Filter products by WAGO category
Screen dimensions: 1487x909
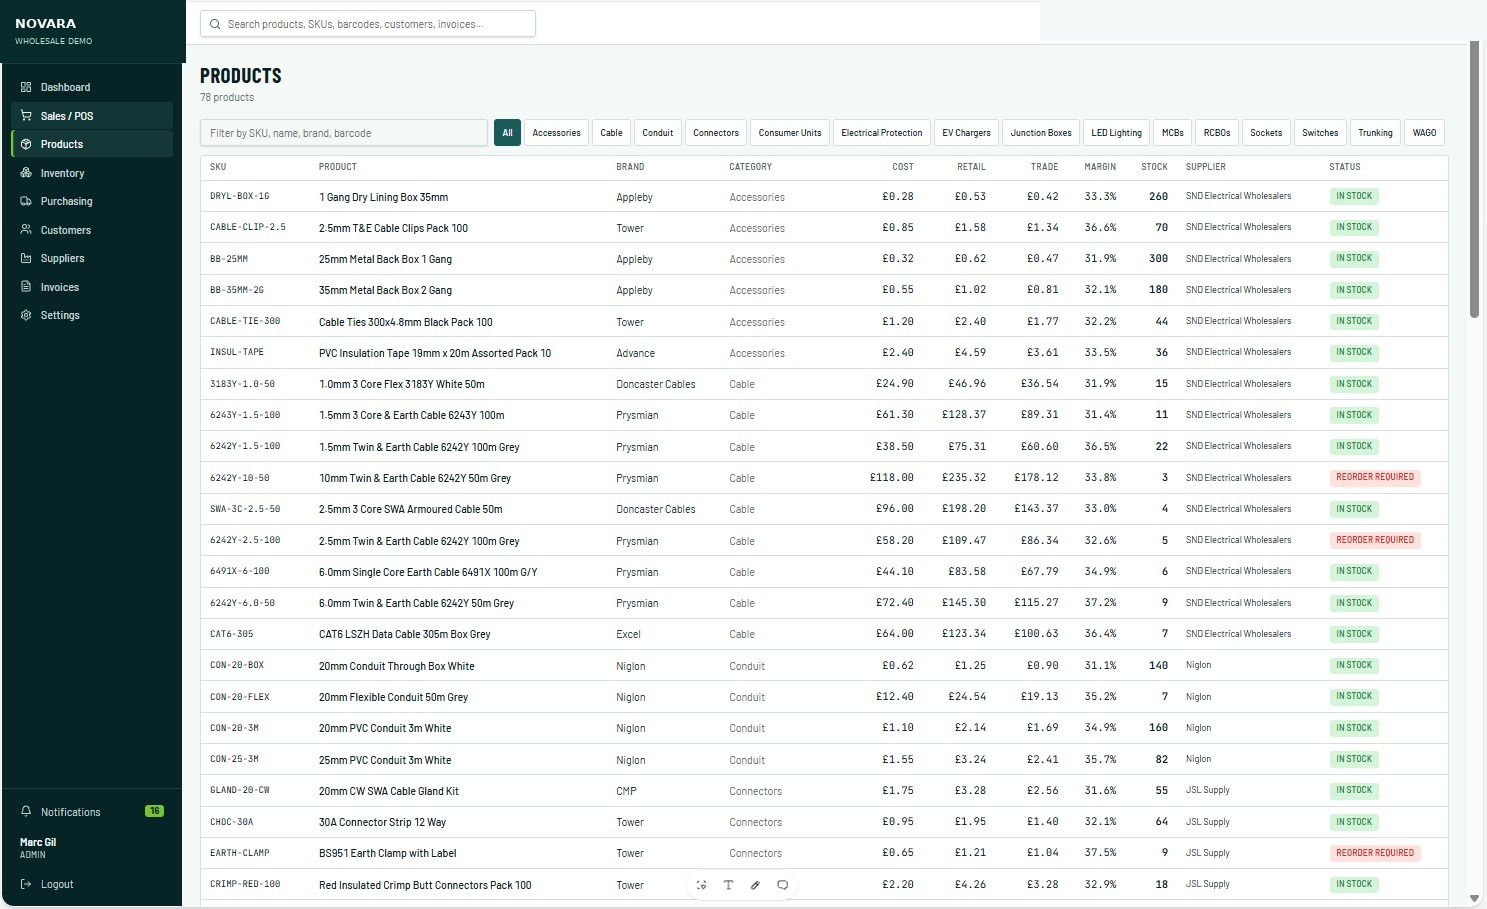1424,133
